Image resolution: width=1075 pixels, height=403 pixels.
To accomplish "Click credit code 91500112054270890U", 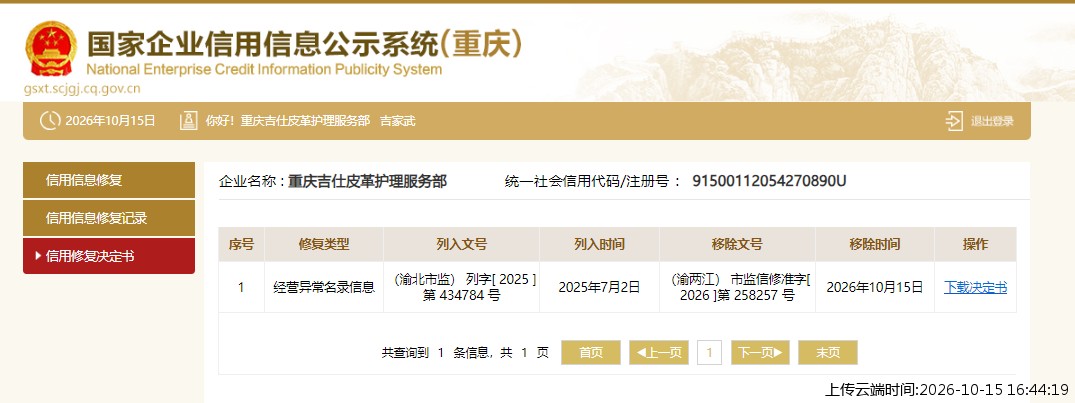I will pos(769,181).
